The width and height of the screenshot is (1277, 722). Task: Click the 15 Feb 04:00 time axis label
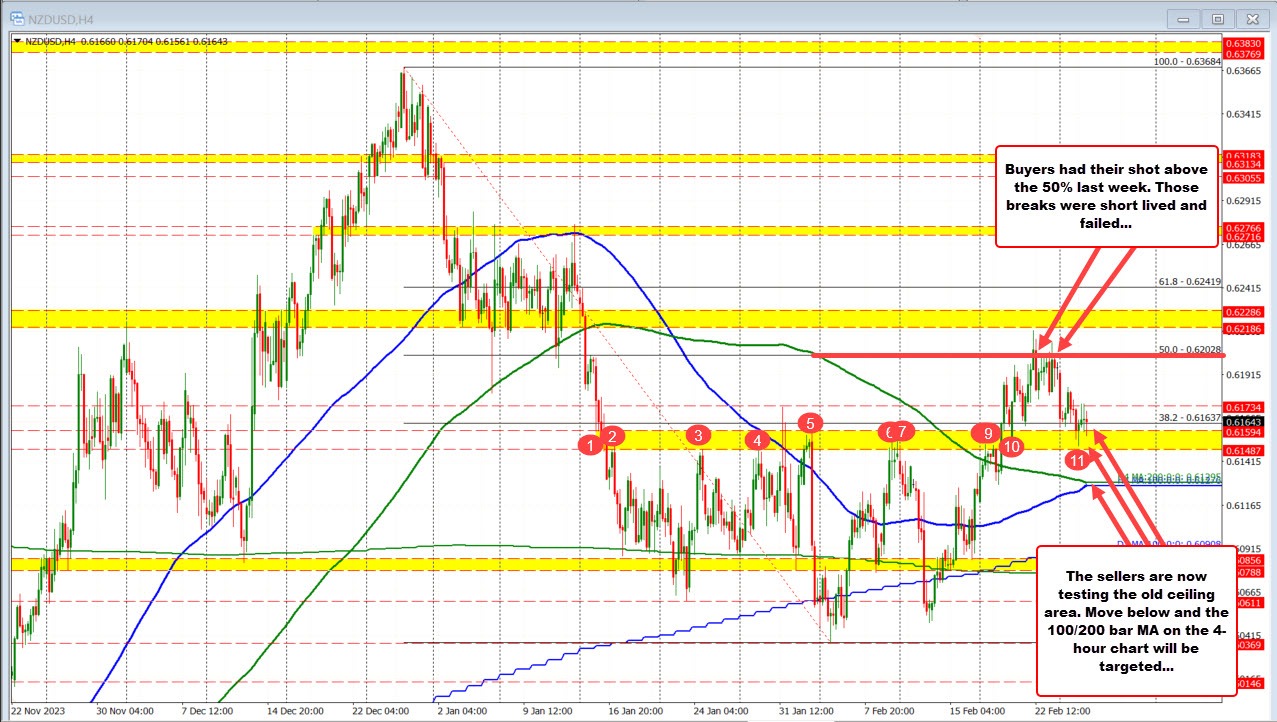(978, 712)
